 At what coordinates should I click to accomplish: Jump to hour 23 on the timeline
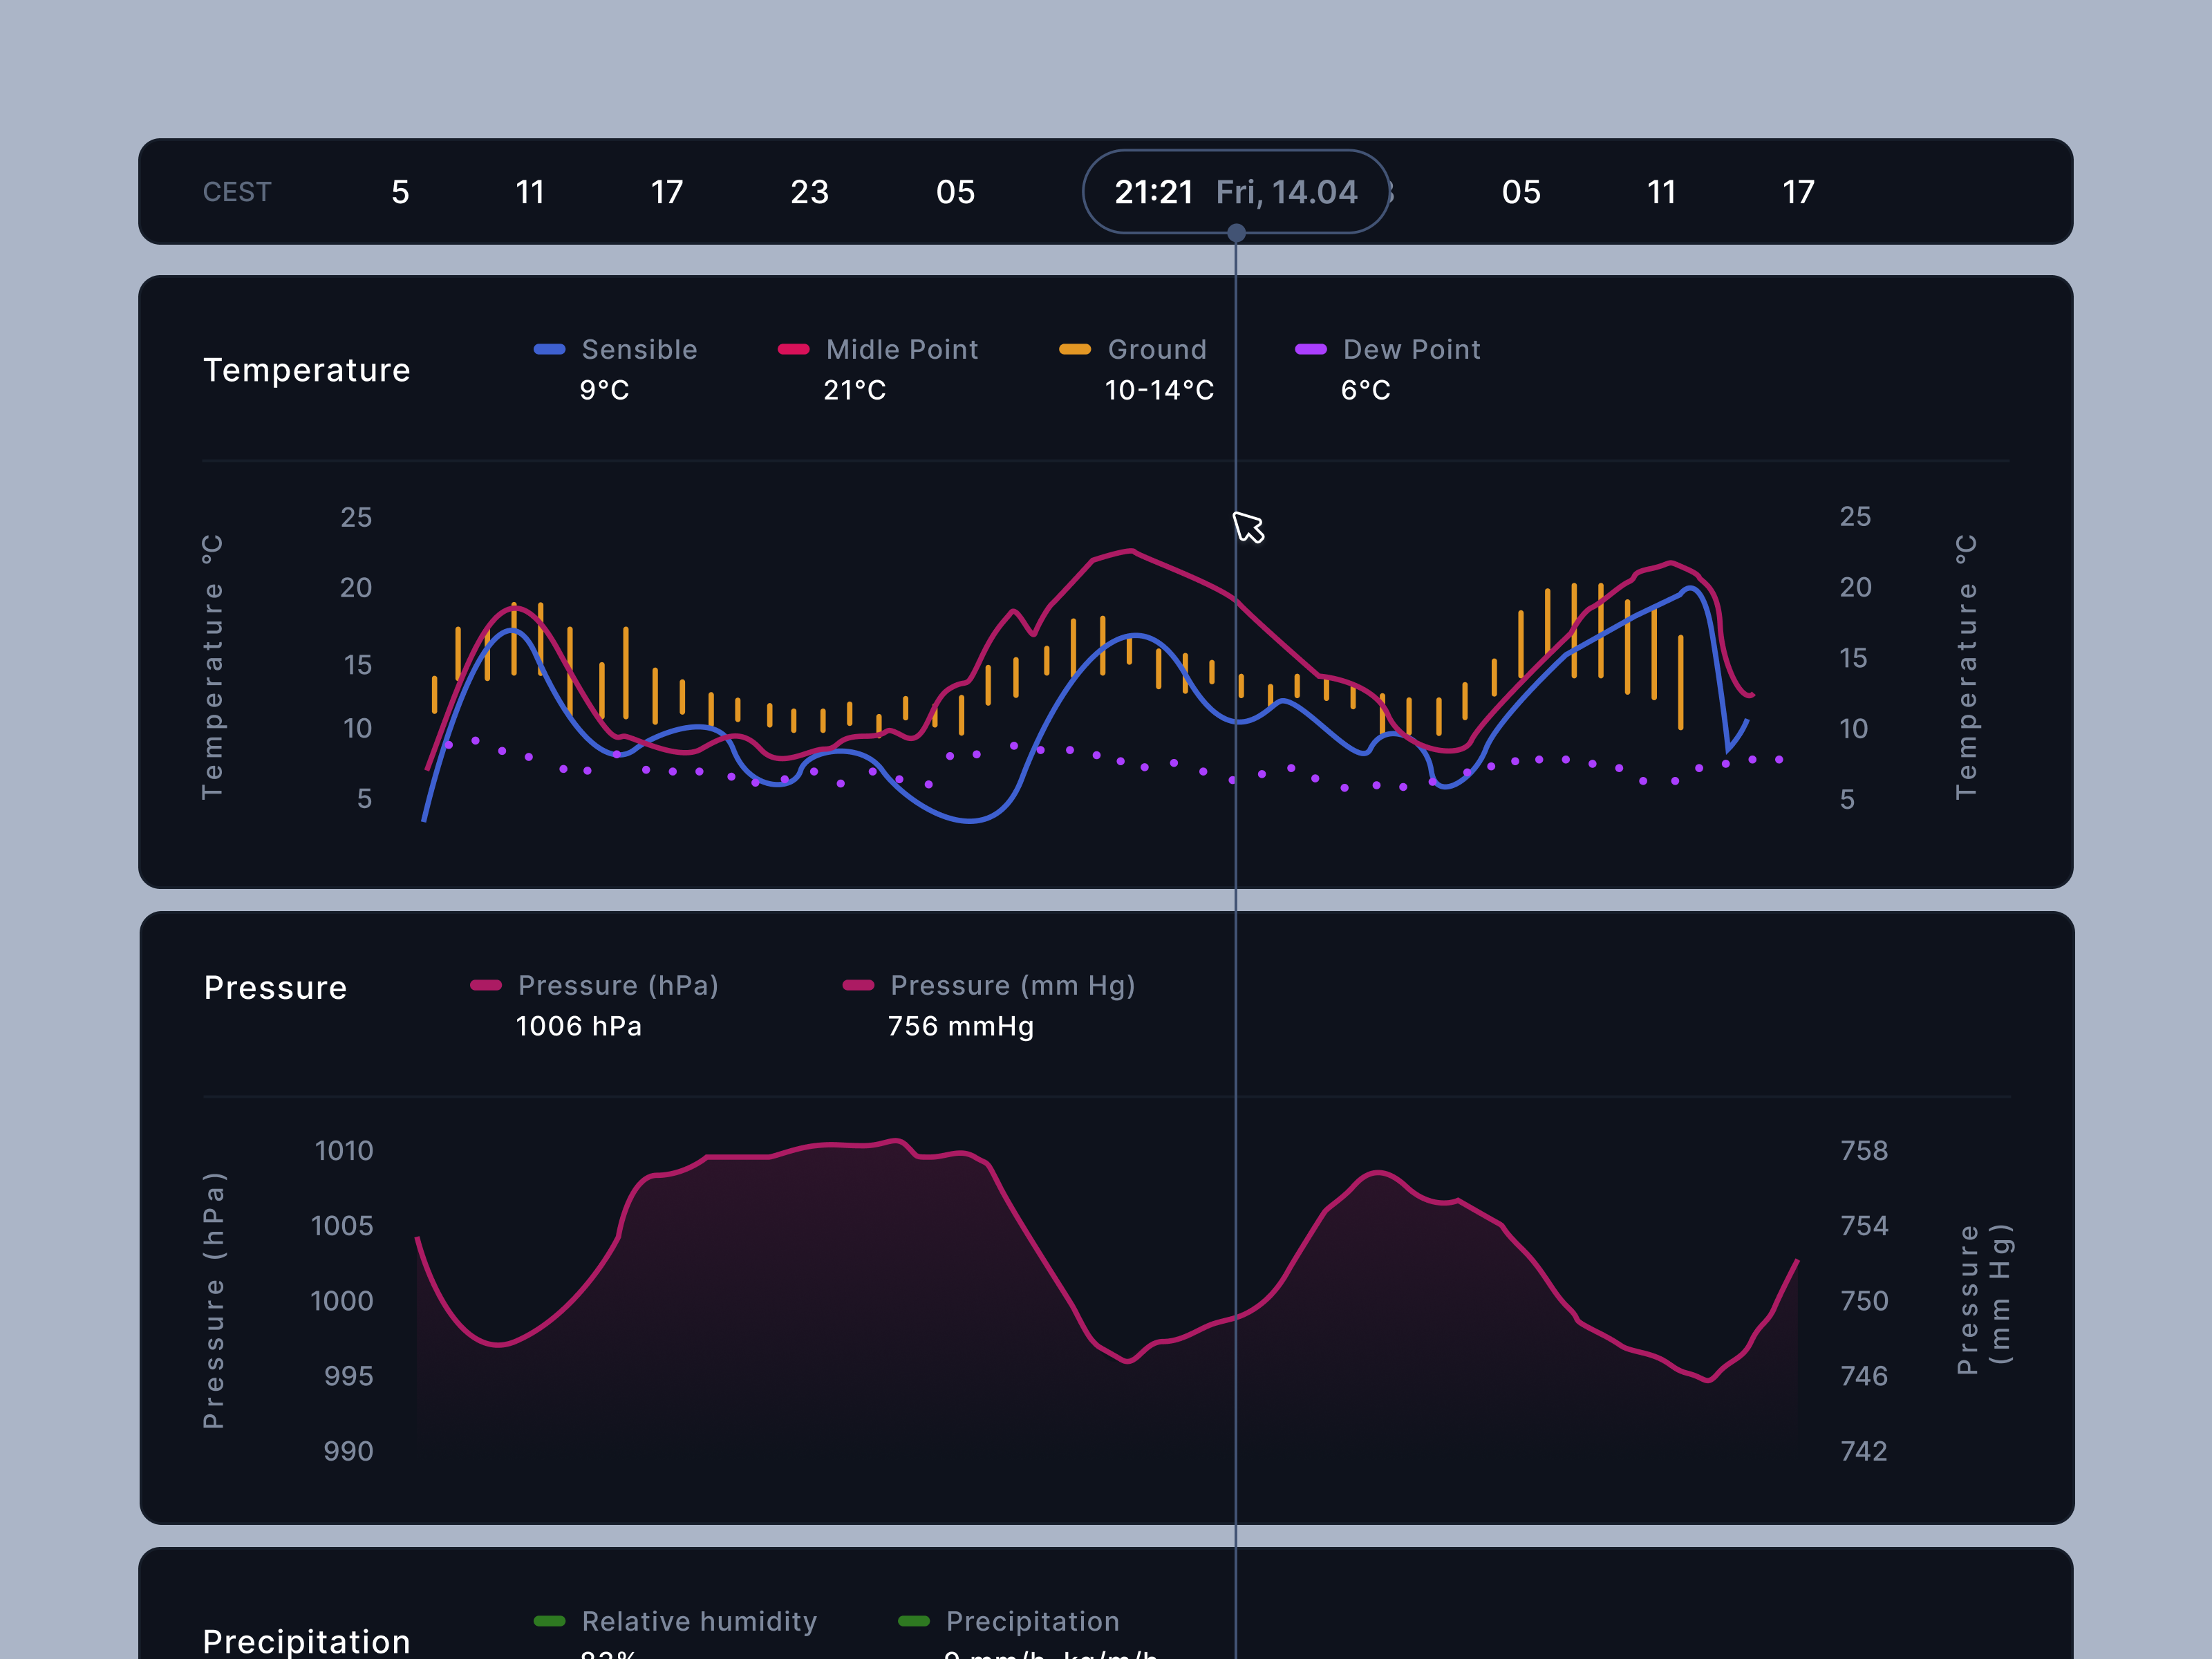tap(810, 192)
